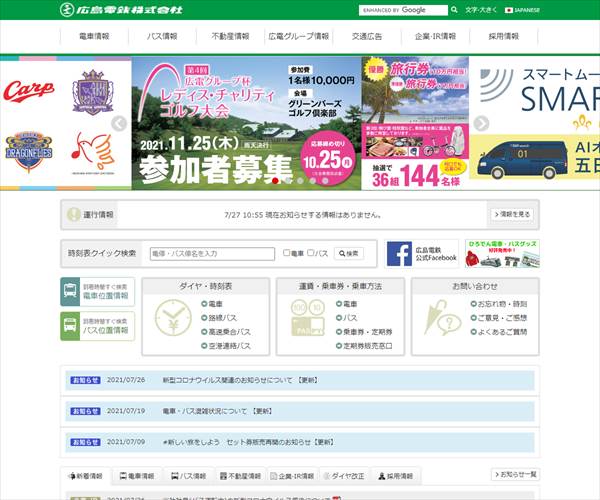Open 高速乗合バス timetable link
600x500 pixels.
pos(226,332)
